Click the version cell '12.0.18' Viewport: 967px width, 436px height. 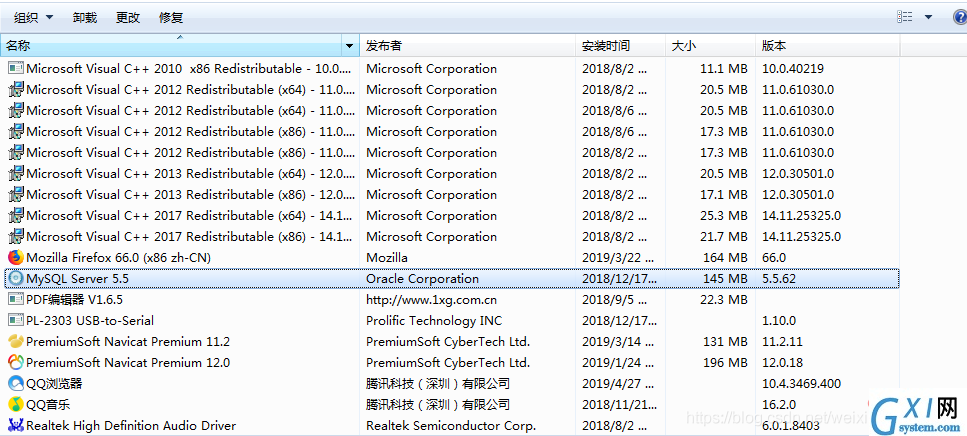coord(783,362)
